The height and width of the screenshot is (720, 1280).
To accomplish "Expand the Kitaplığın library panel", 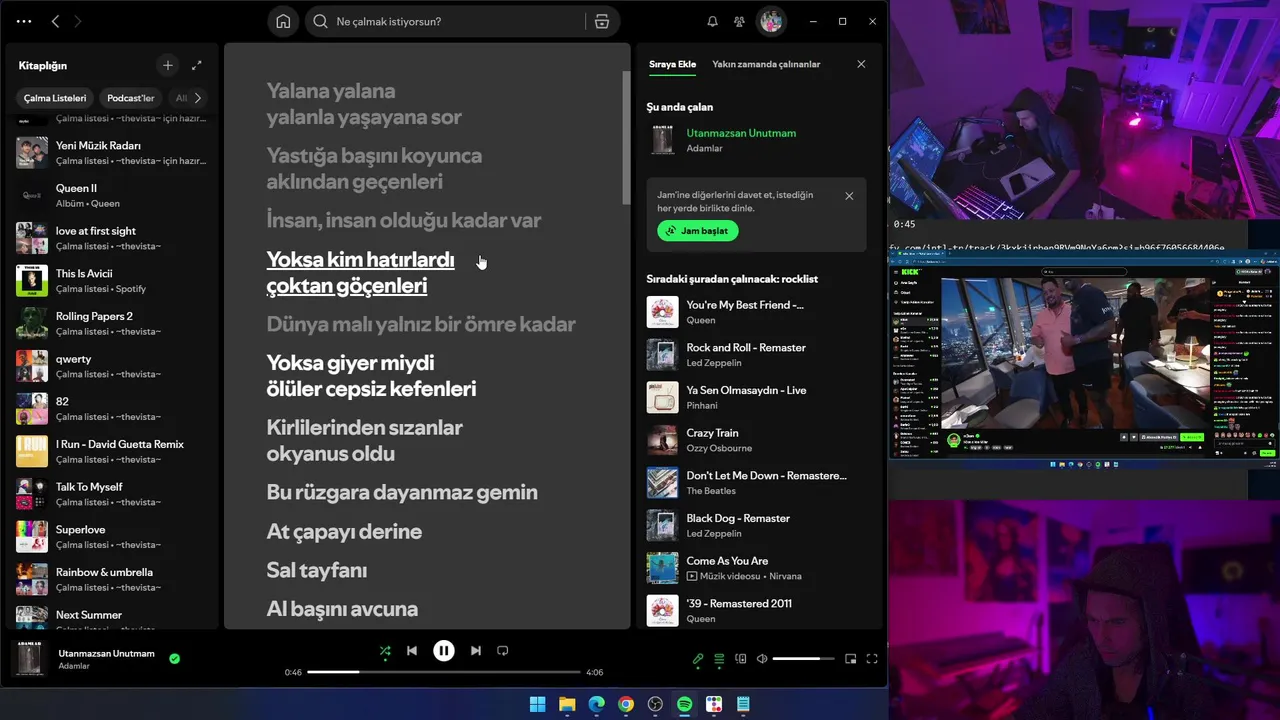I will 196,65.
